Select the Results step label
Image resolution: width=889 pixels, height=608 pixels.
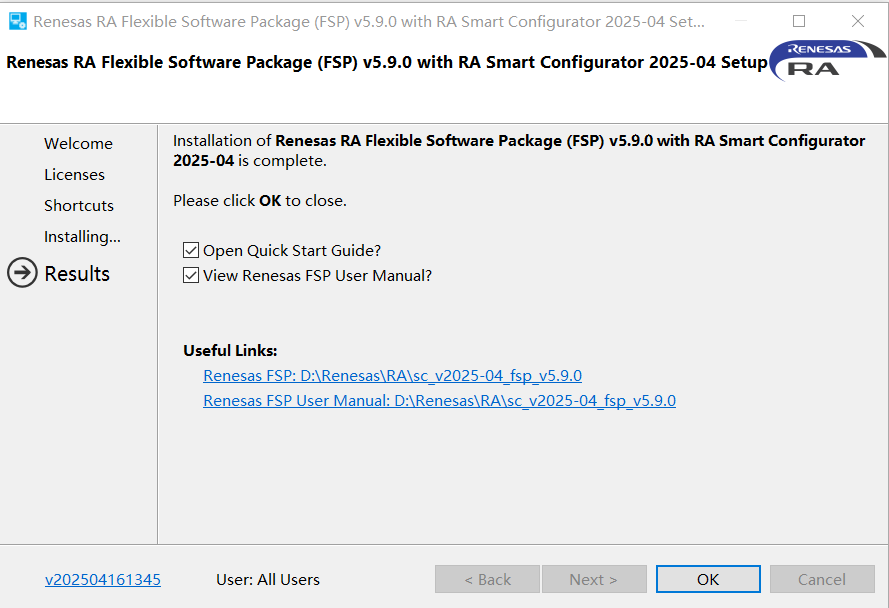pyautogui.click(x=77, y=274)
